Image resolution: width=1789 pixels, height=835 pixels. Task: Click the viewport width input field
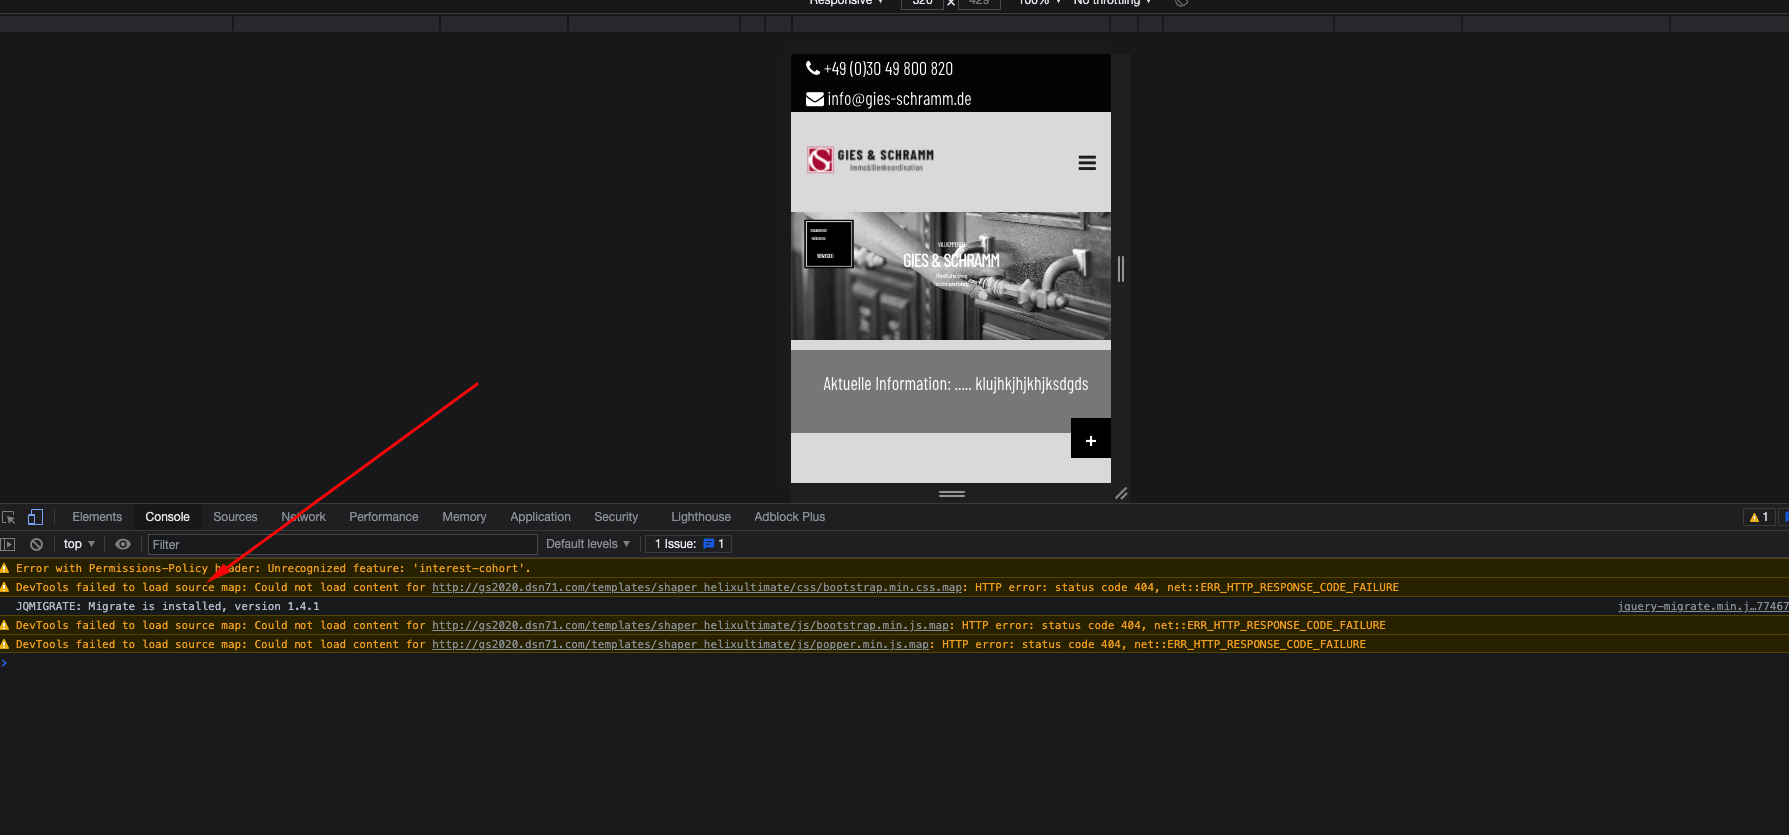(x=922, y=3)
